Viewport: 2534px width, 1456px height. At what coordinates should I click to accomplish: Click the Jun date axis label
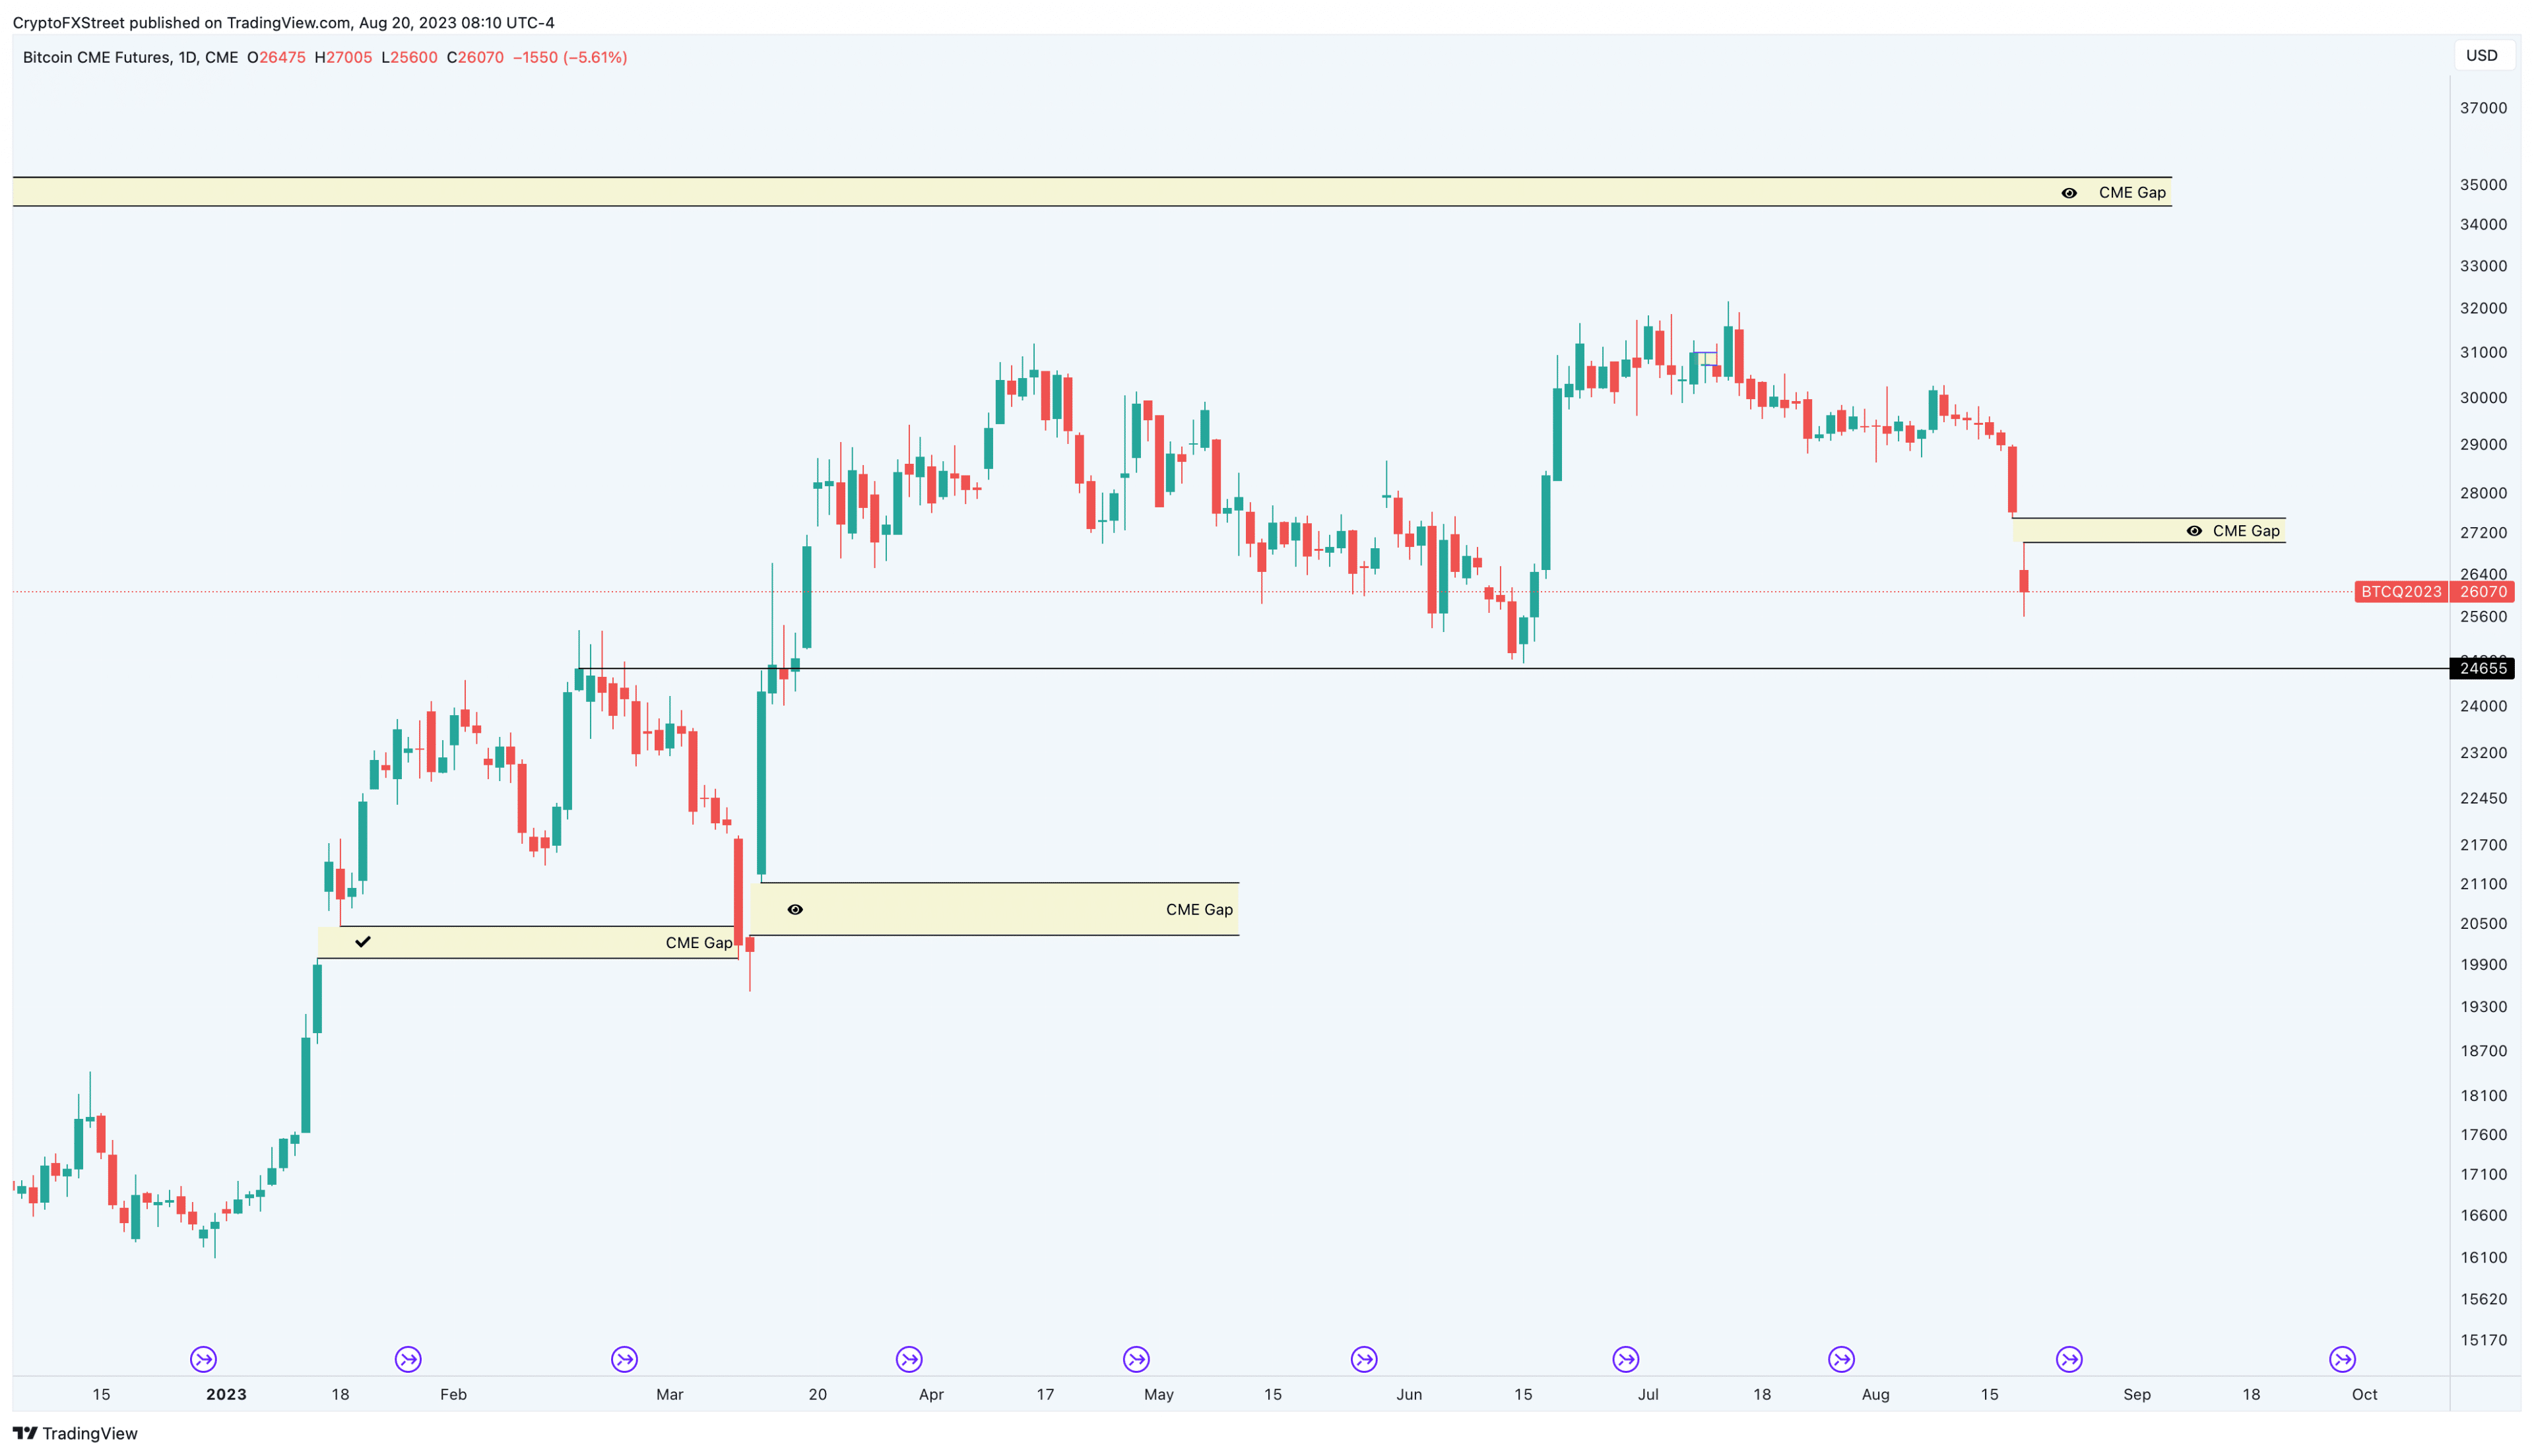coord(1409,1394)
